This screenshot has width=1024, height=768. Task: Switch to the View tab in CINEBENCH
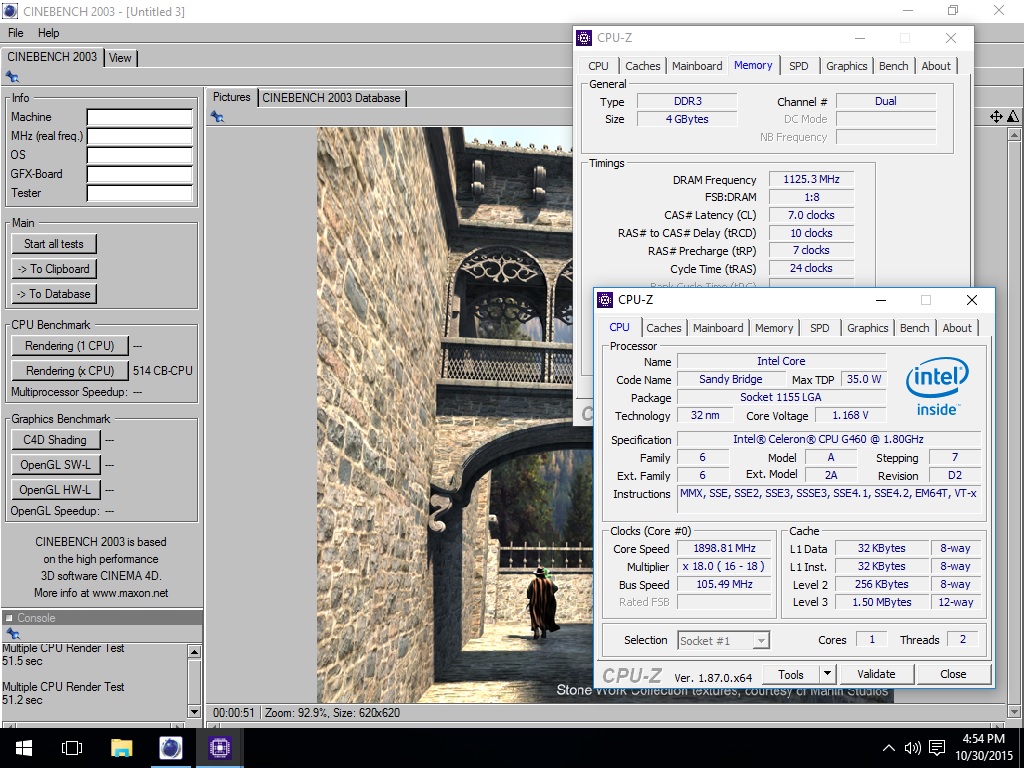point(120,57)
